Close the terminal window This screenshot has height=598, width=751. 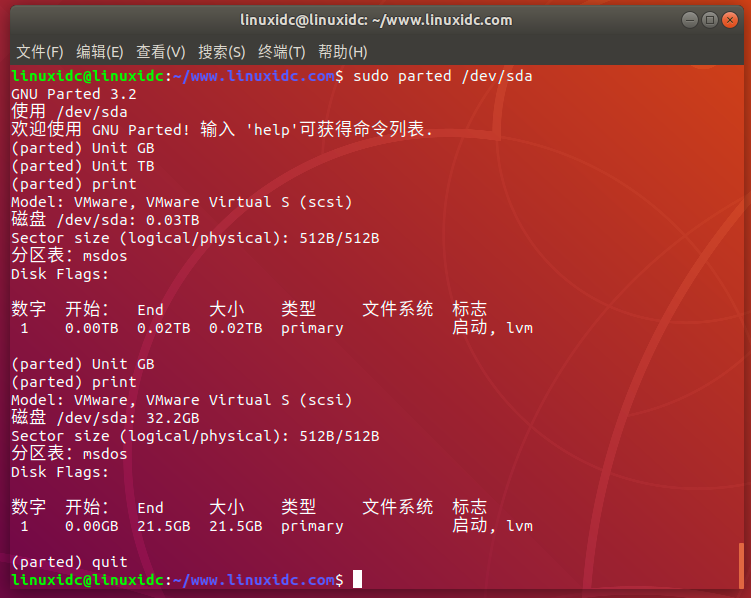[x=730, y=20]
